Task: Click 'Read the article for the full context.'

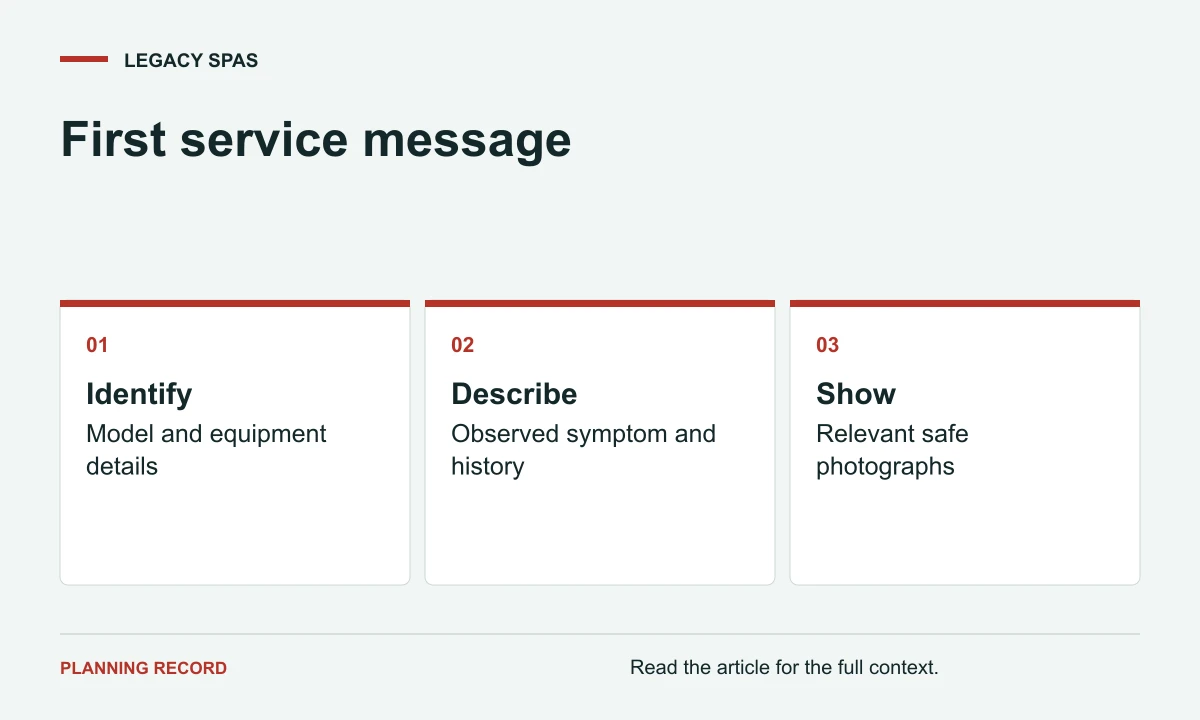Action: [784, 667]
